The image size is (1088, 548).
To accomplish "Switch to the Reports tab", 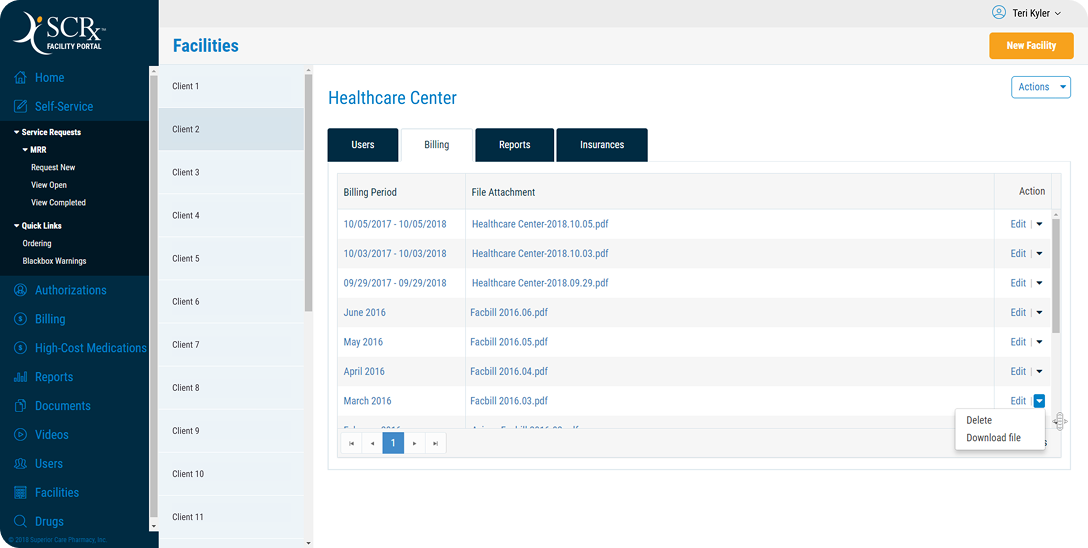I will pyautogui.click(x=514, y=145).
